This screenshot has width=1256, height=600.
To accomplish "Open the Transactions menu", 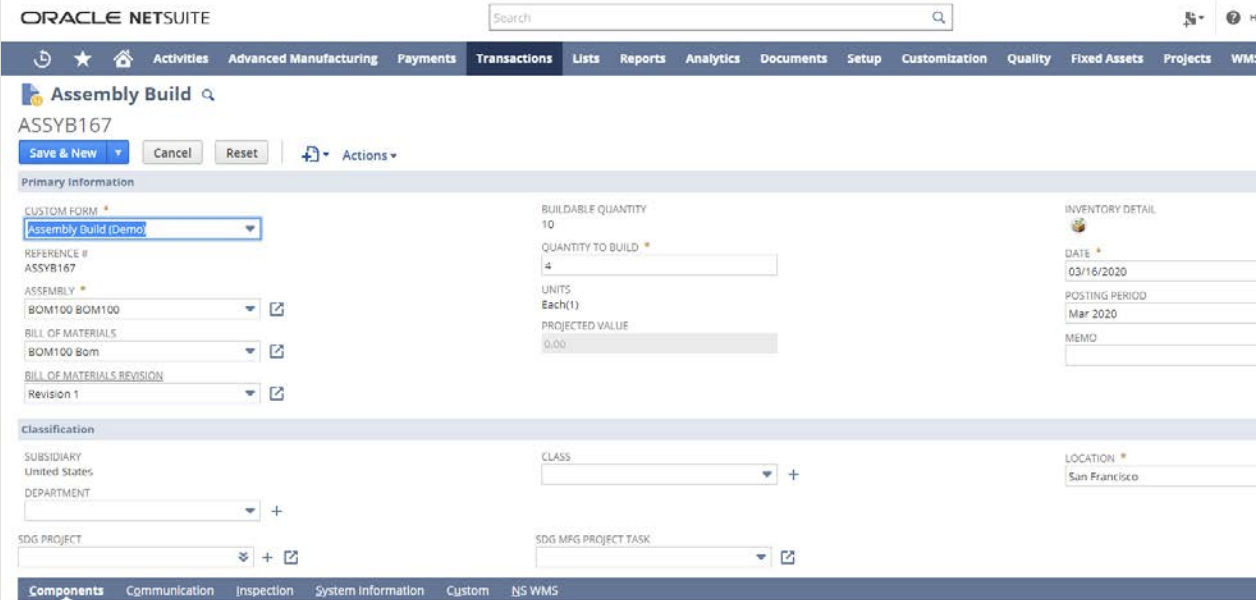I will [x=514, y=59].
